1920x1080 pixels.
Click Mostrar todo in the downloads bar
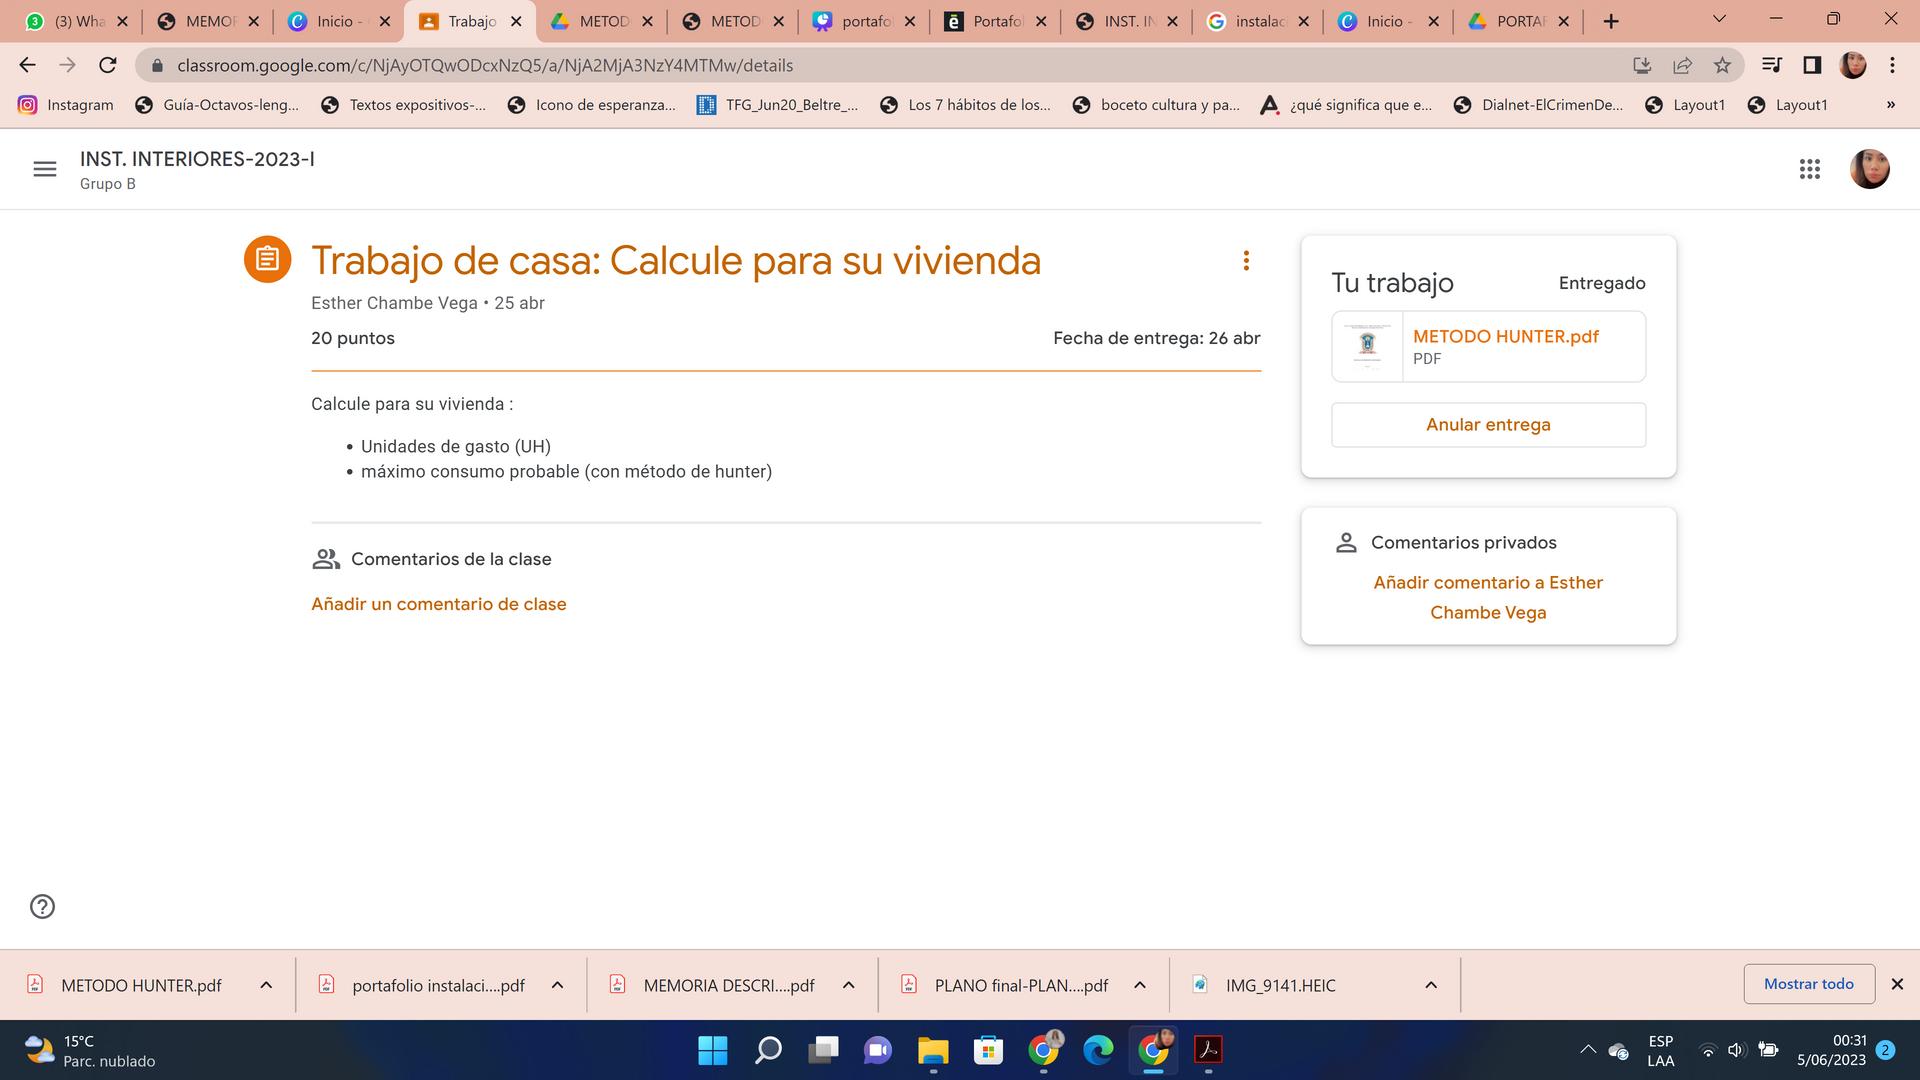click(1808, 984)
